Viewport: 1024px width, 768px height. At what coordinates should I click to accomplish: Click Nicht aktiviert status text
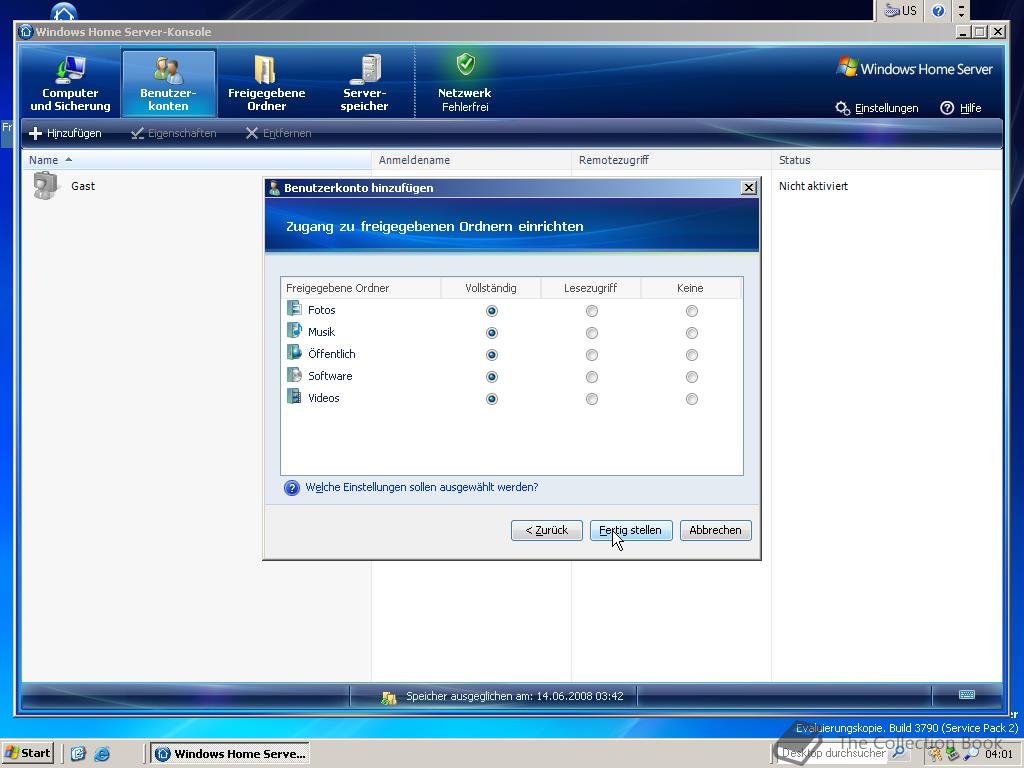tap(813, 186)
